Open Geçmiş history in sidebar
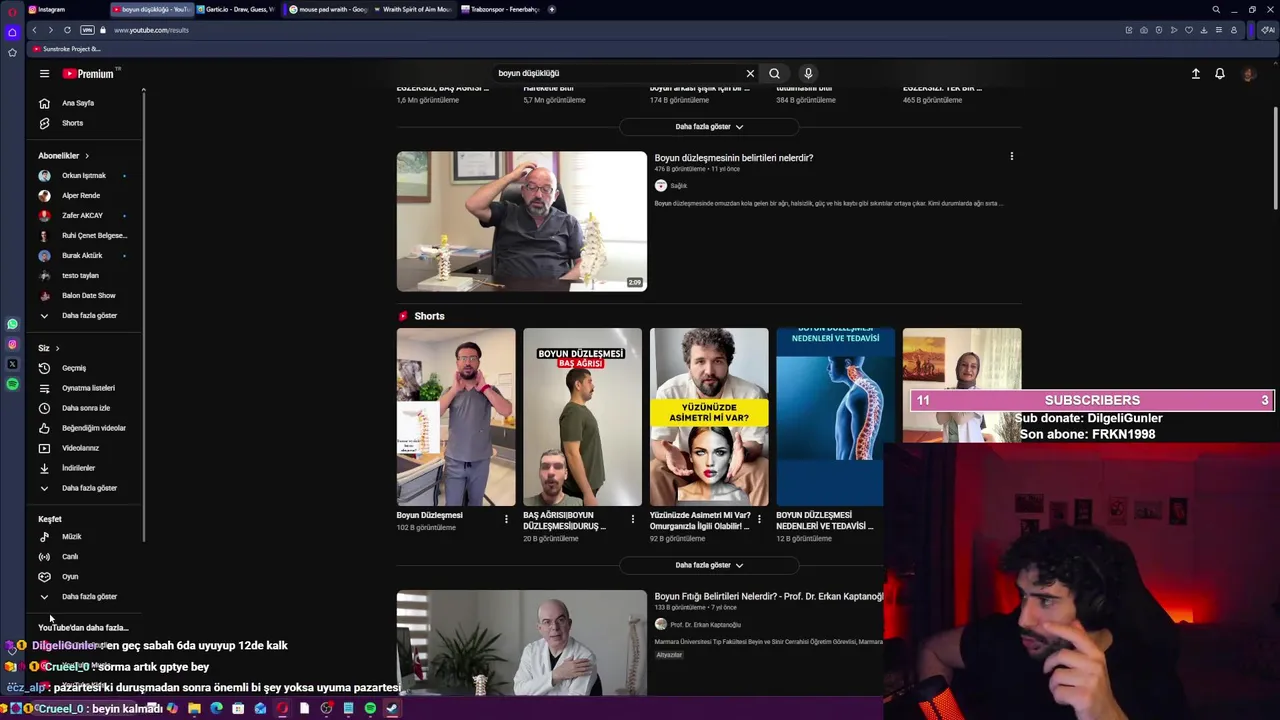Image resolution: width=1280 pixels, height=720 pixels. pos(74,368)
